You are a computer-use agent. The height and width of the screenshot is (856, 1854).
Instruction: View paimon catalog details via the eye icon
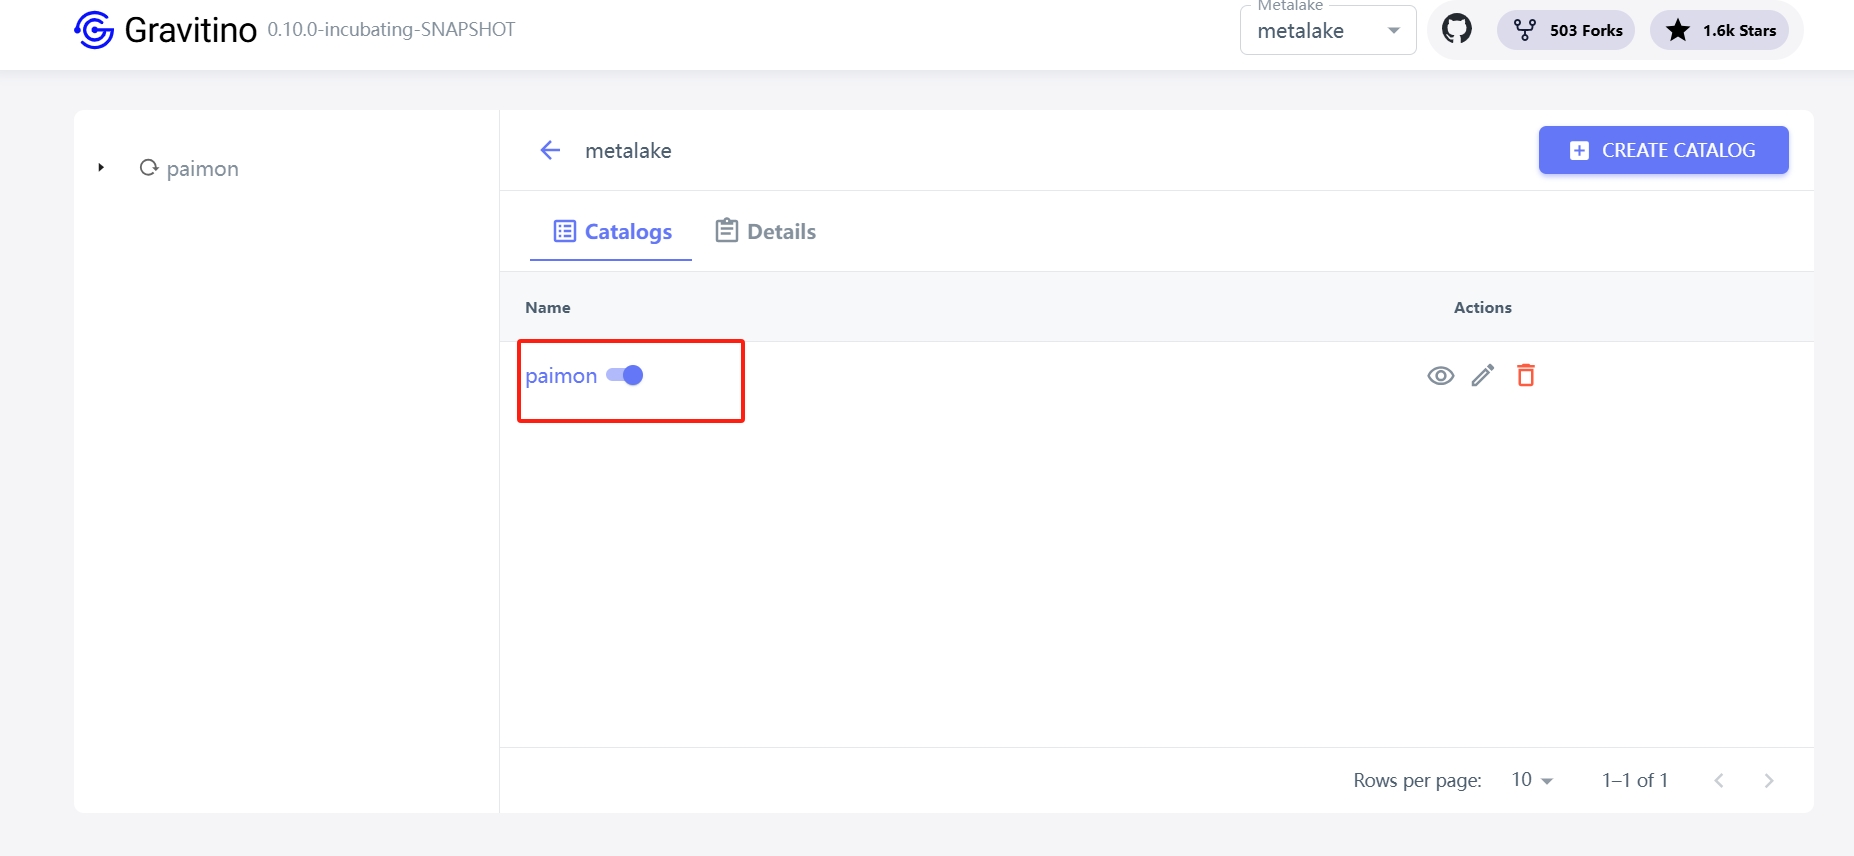coord(1440,376)
